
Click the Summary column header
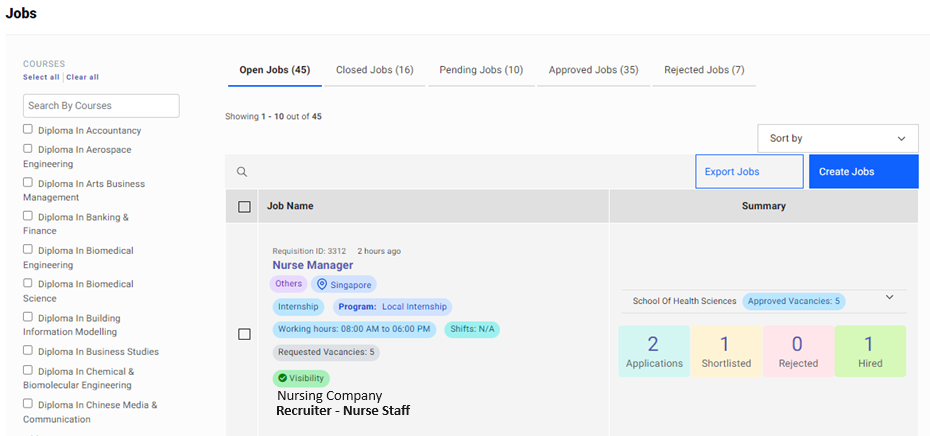pos(763,206)
